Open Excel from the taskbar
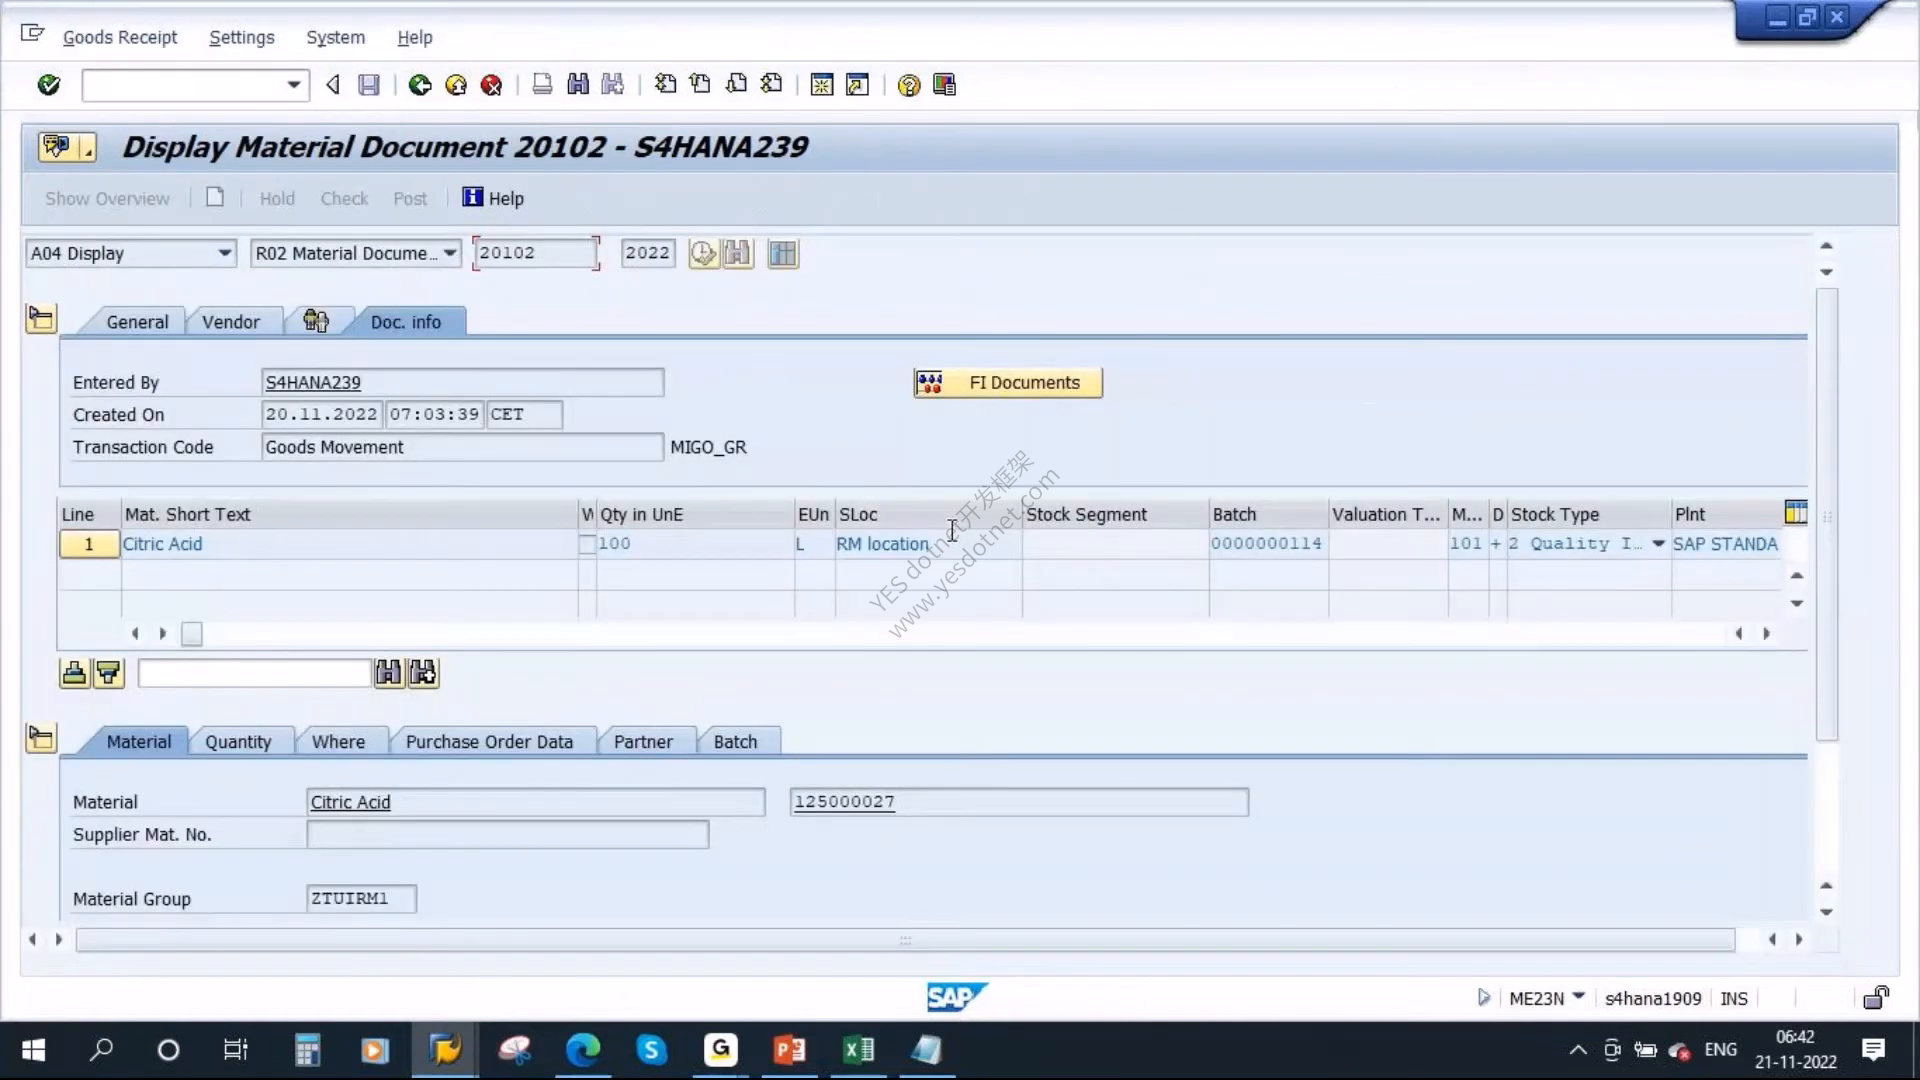The image size is (1920, 1080). pyautogui.click(x=858, y=1049)
